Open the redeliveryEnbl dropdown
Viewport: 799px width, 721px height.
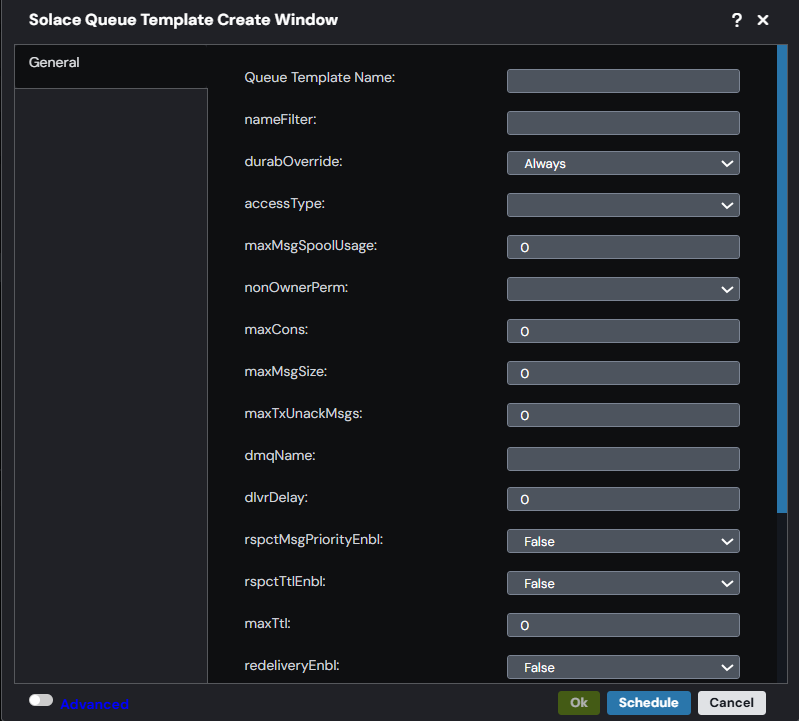[x=623, y=667]
